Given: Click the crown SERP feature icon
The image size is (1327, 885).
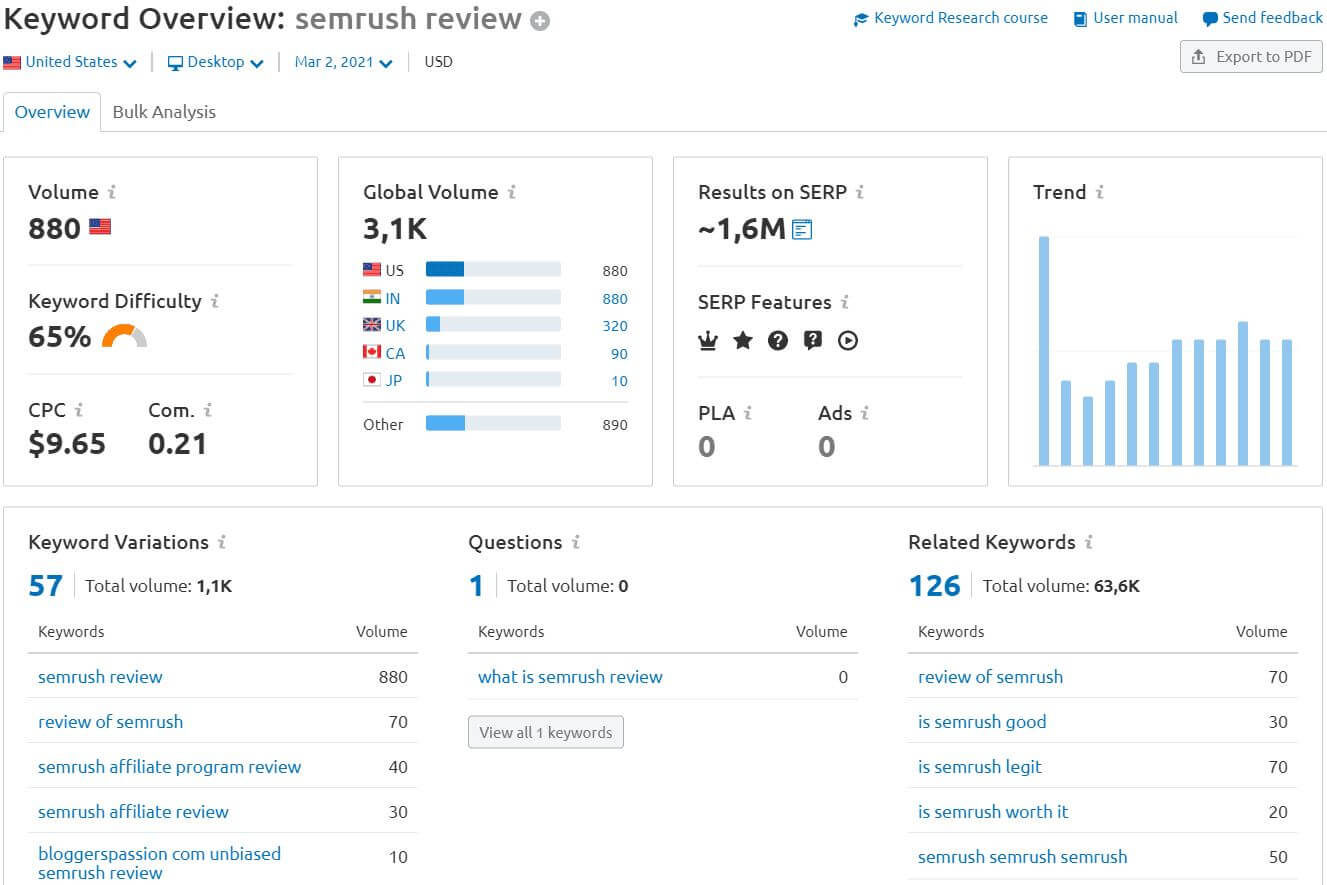Looking at the screenshot, I should tap(708, 341).
